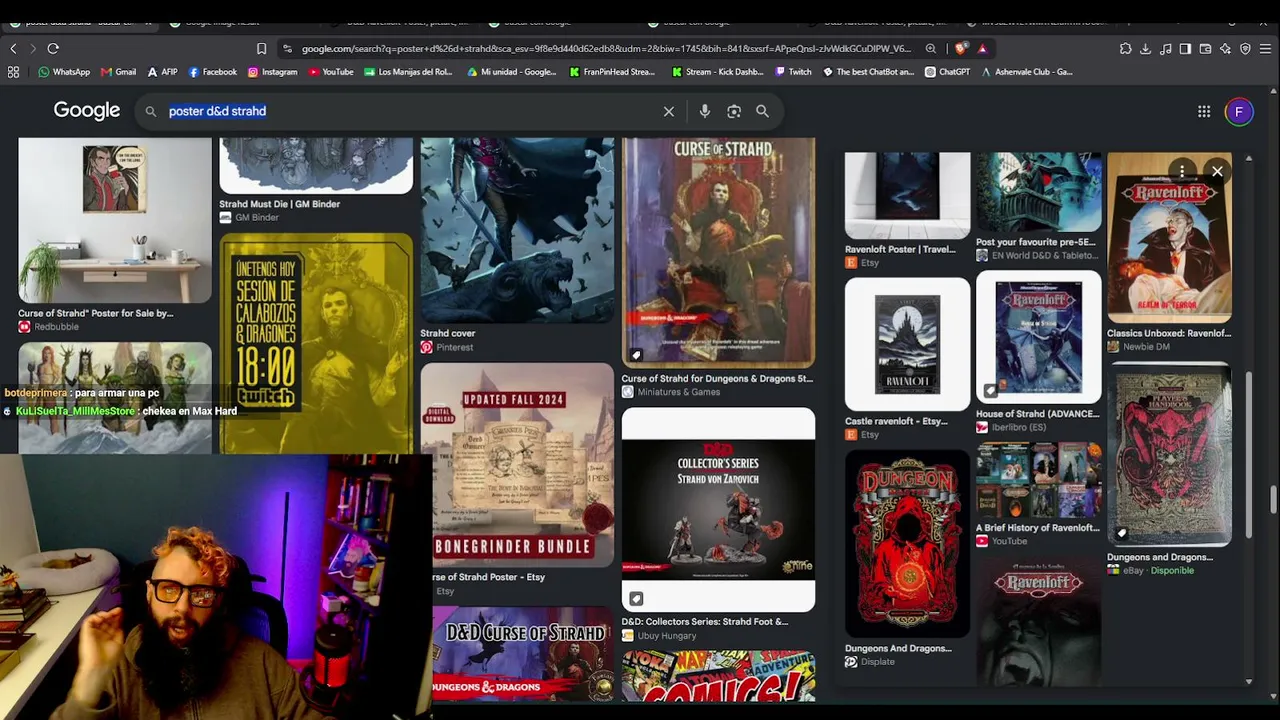This screenshot has height=720, width=1280.
Task: Submit search with magnifier button
Action: [762, 112]
